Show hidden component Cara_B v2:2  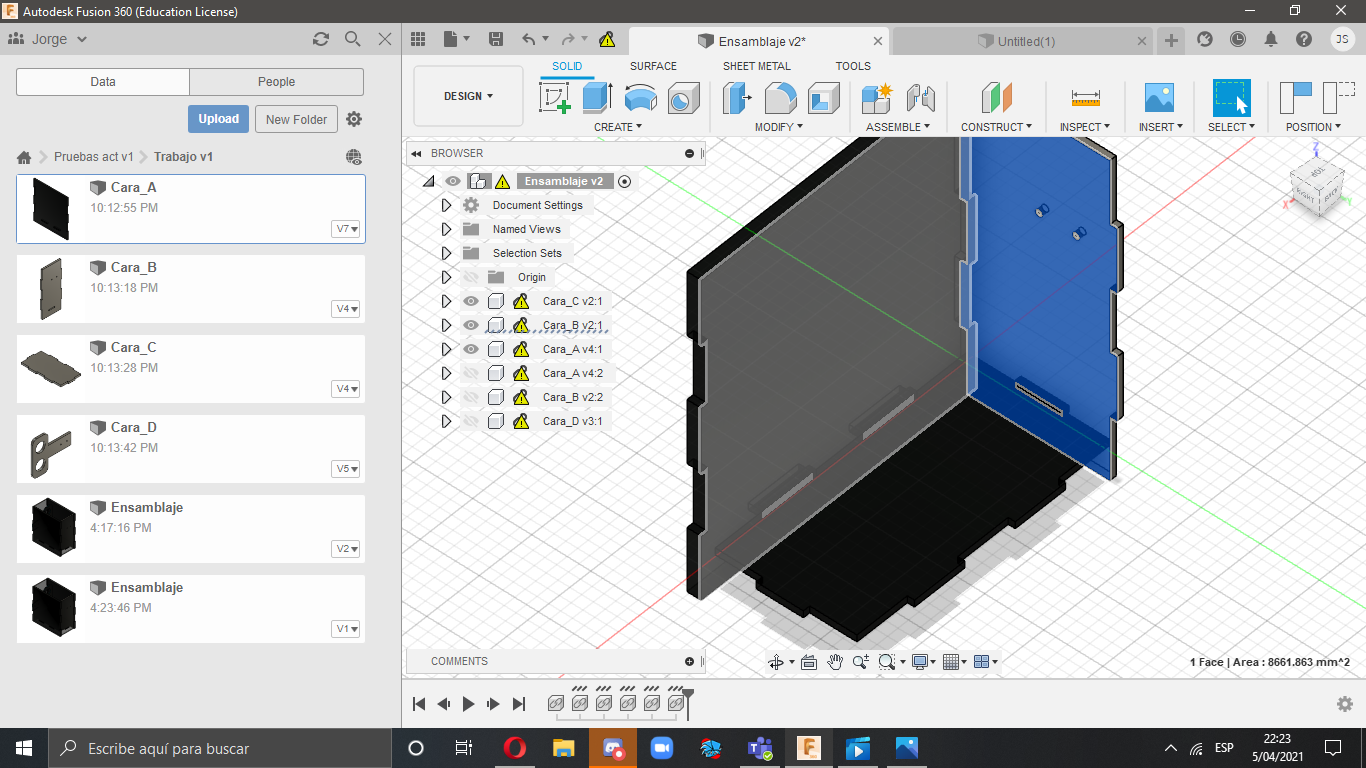pyautogui.click(x=471, y=397)
